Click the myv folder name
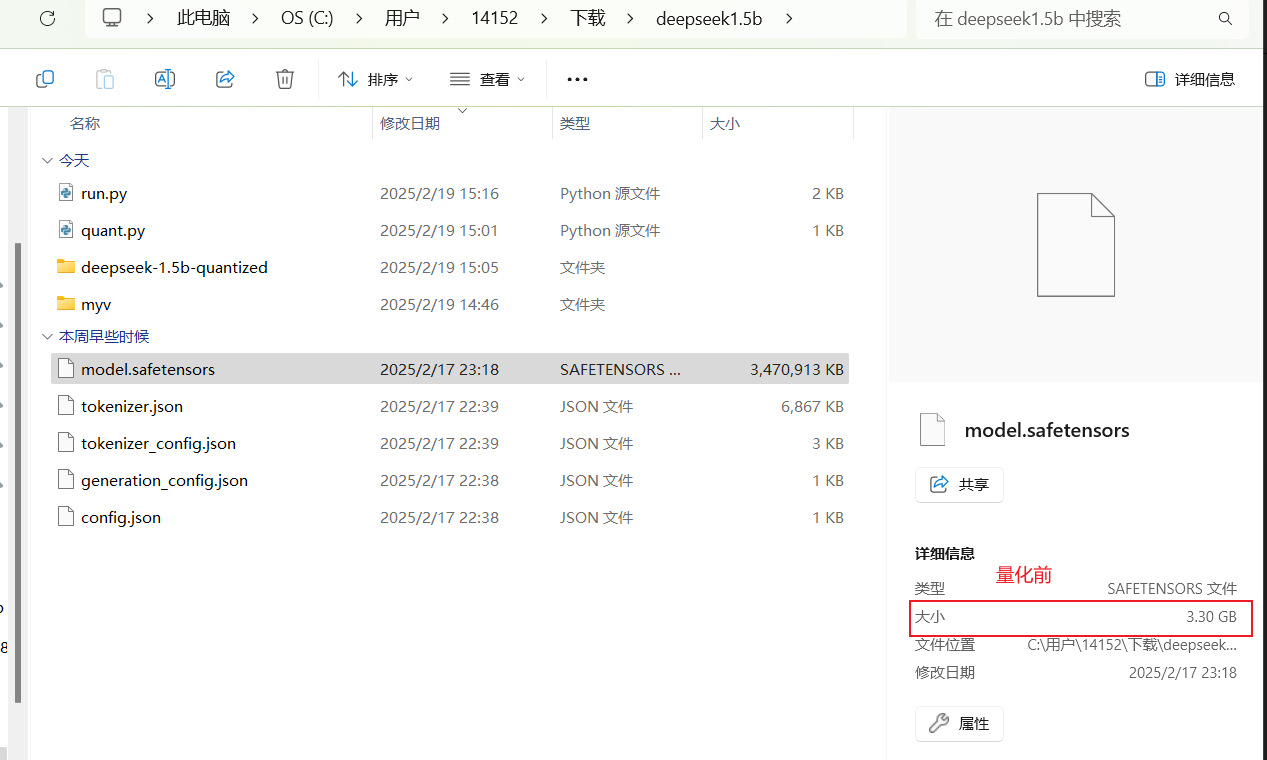 click(x=96, y=305)
